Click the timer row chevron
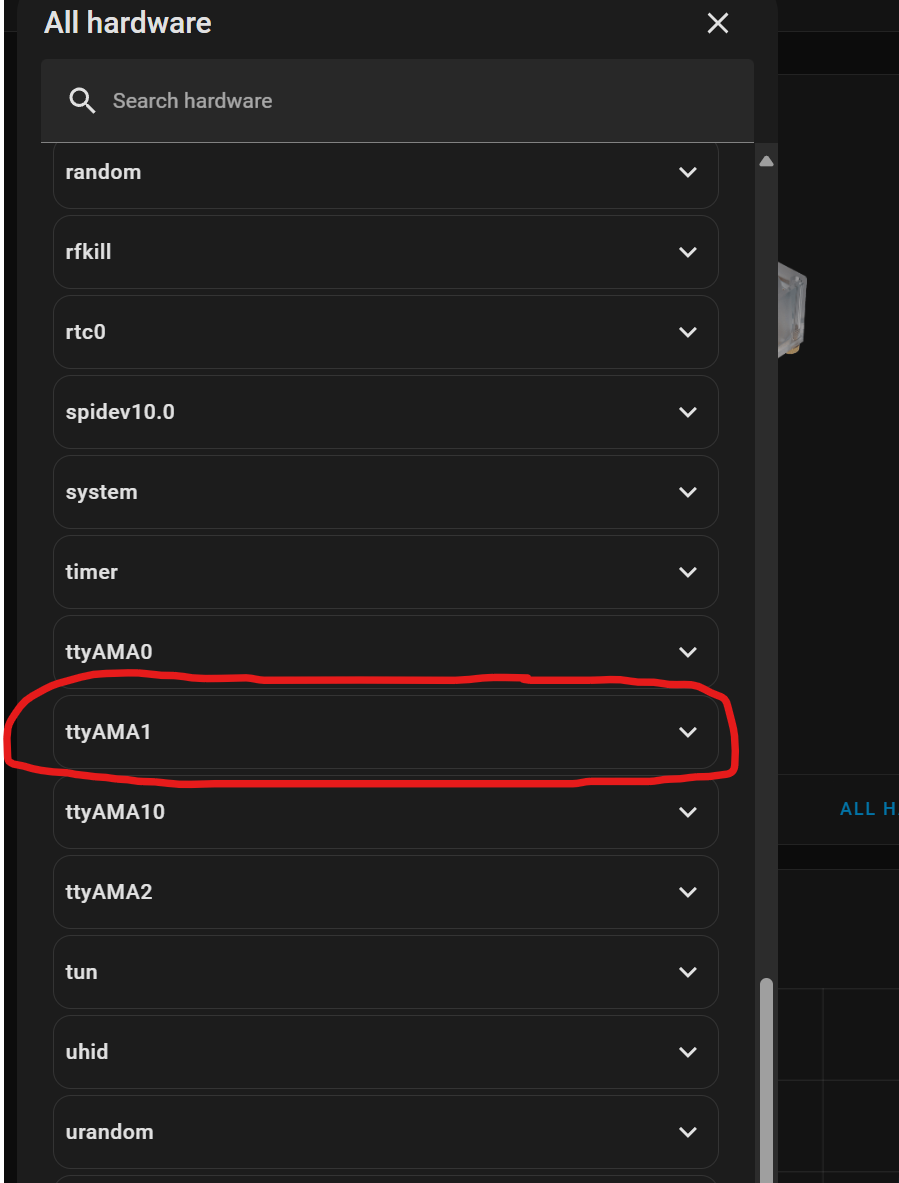Image resolution: width=899 pixels, height=1183 pixels. [687, 572]
